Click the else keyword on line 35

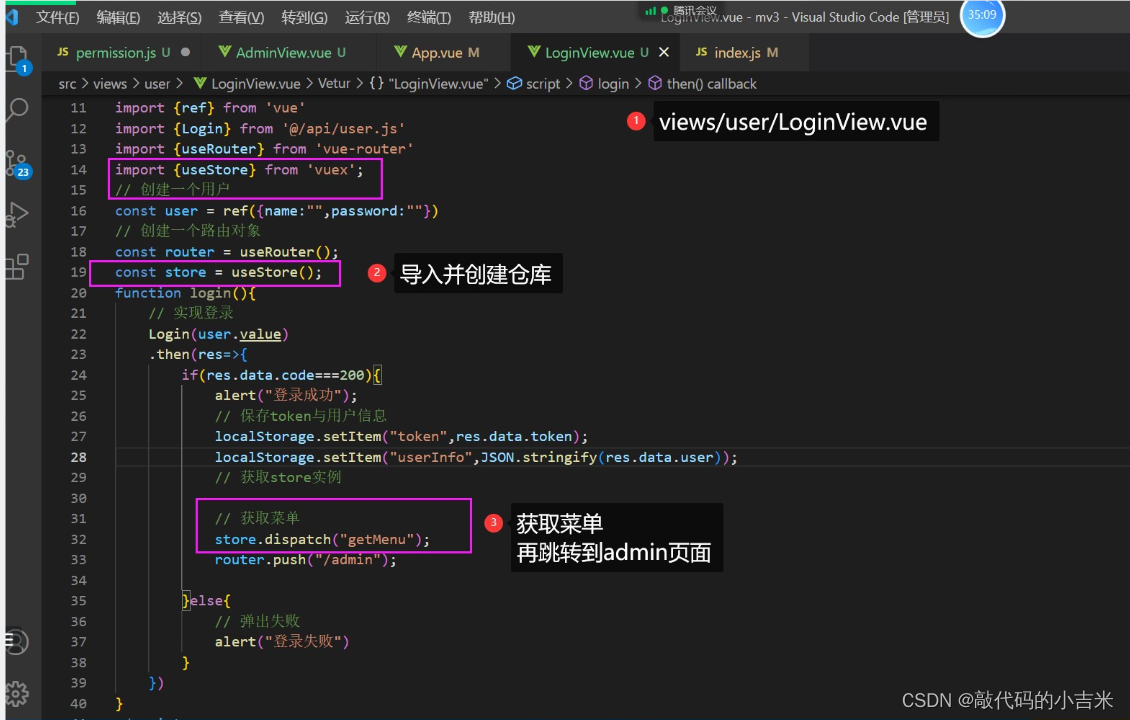(207, 601)
